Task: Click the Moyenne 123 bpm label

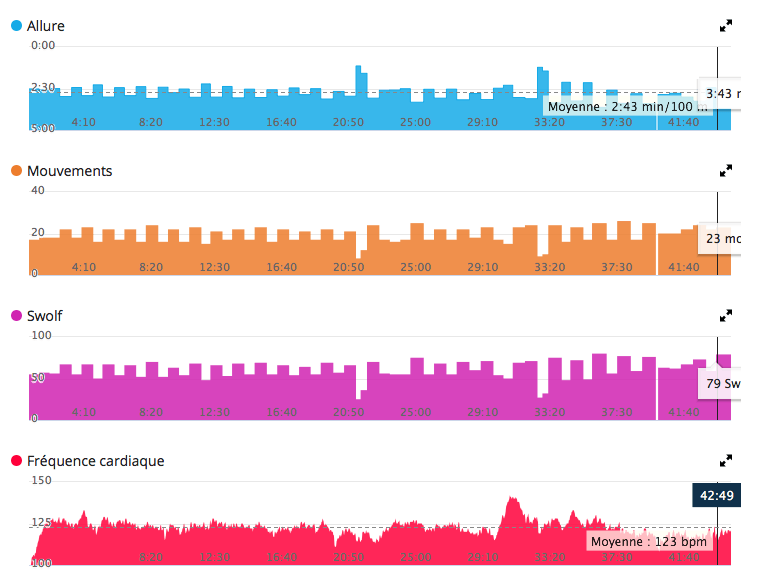Action: click(648, 542)
